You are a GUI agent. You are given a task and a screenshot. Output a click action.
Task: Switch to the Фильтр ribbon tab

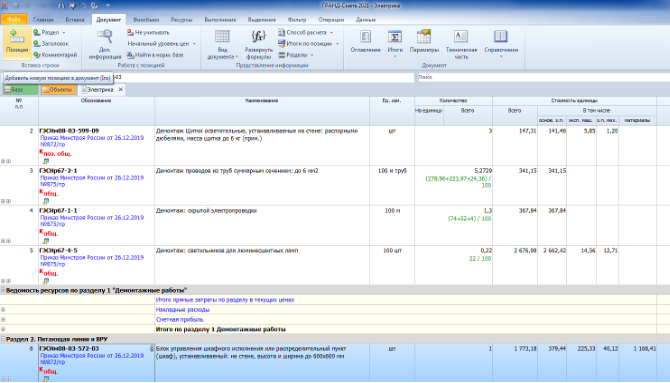(x=297, y=20)
